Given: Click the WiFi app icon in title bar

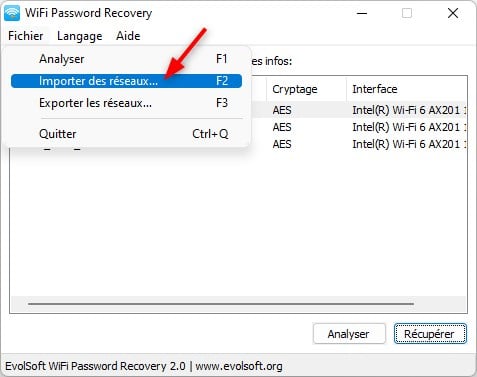Looking at the screenshot, I should [12, 13].
